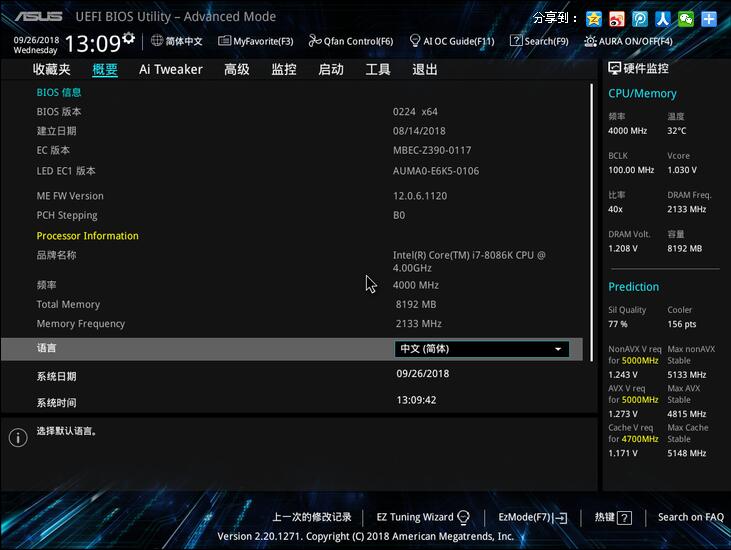Click the PCH Stepping label

pos(67,215)
